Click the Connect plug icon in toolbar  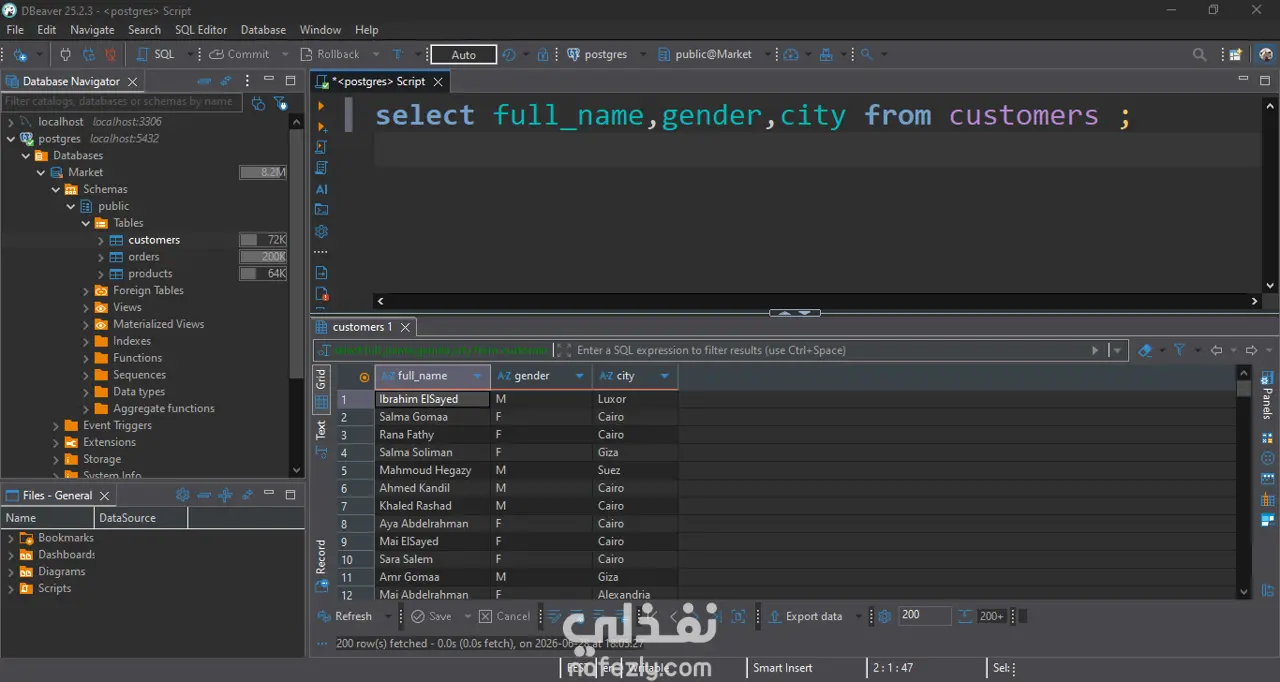click(x=66, y=55)
